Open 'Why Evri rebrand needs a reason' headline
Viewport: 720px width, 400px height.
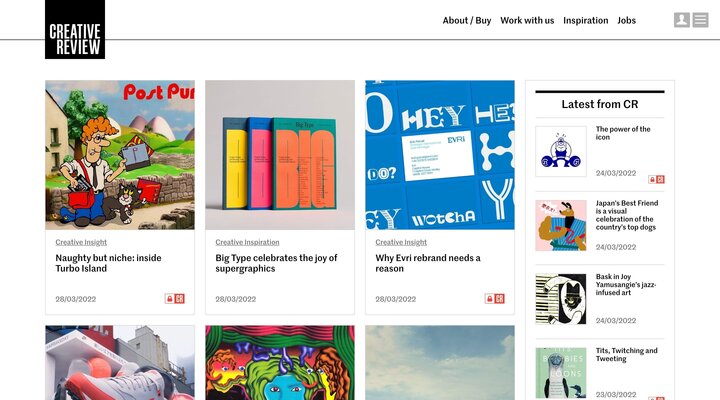[428, 264]
